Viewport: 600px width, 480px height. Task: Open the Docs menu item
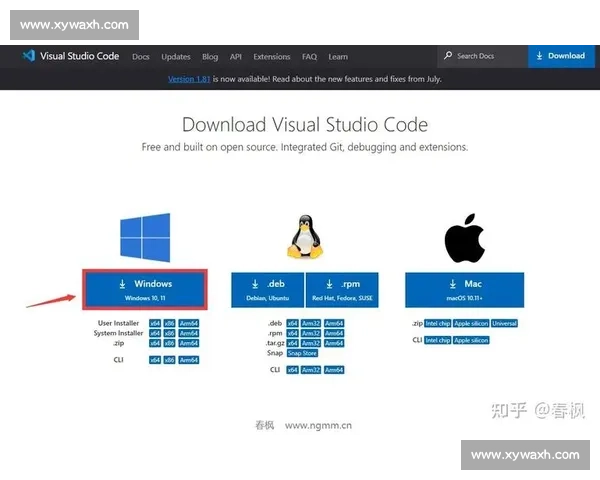click(141, 57)
